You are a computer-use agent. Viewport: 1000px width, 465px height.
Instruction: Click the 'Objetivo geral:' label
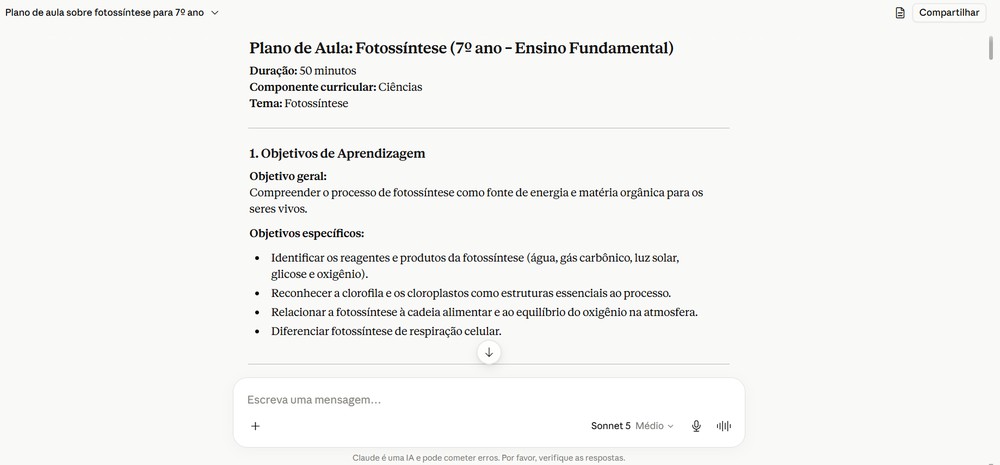tap(288, 176)
